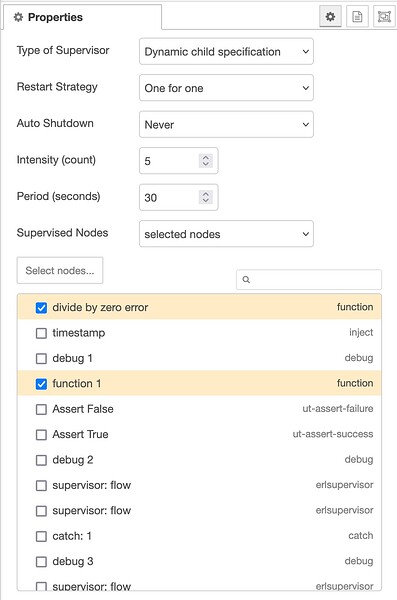Open the Type of Supervisor dropdown
Image resolution: width=397 pixels, height=600 pixels.
pyautogui.click(x=226, y=51)
